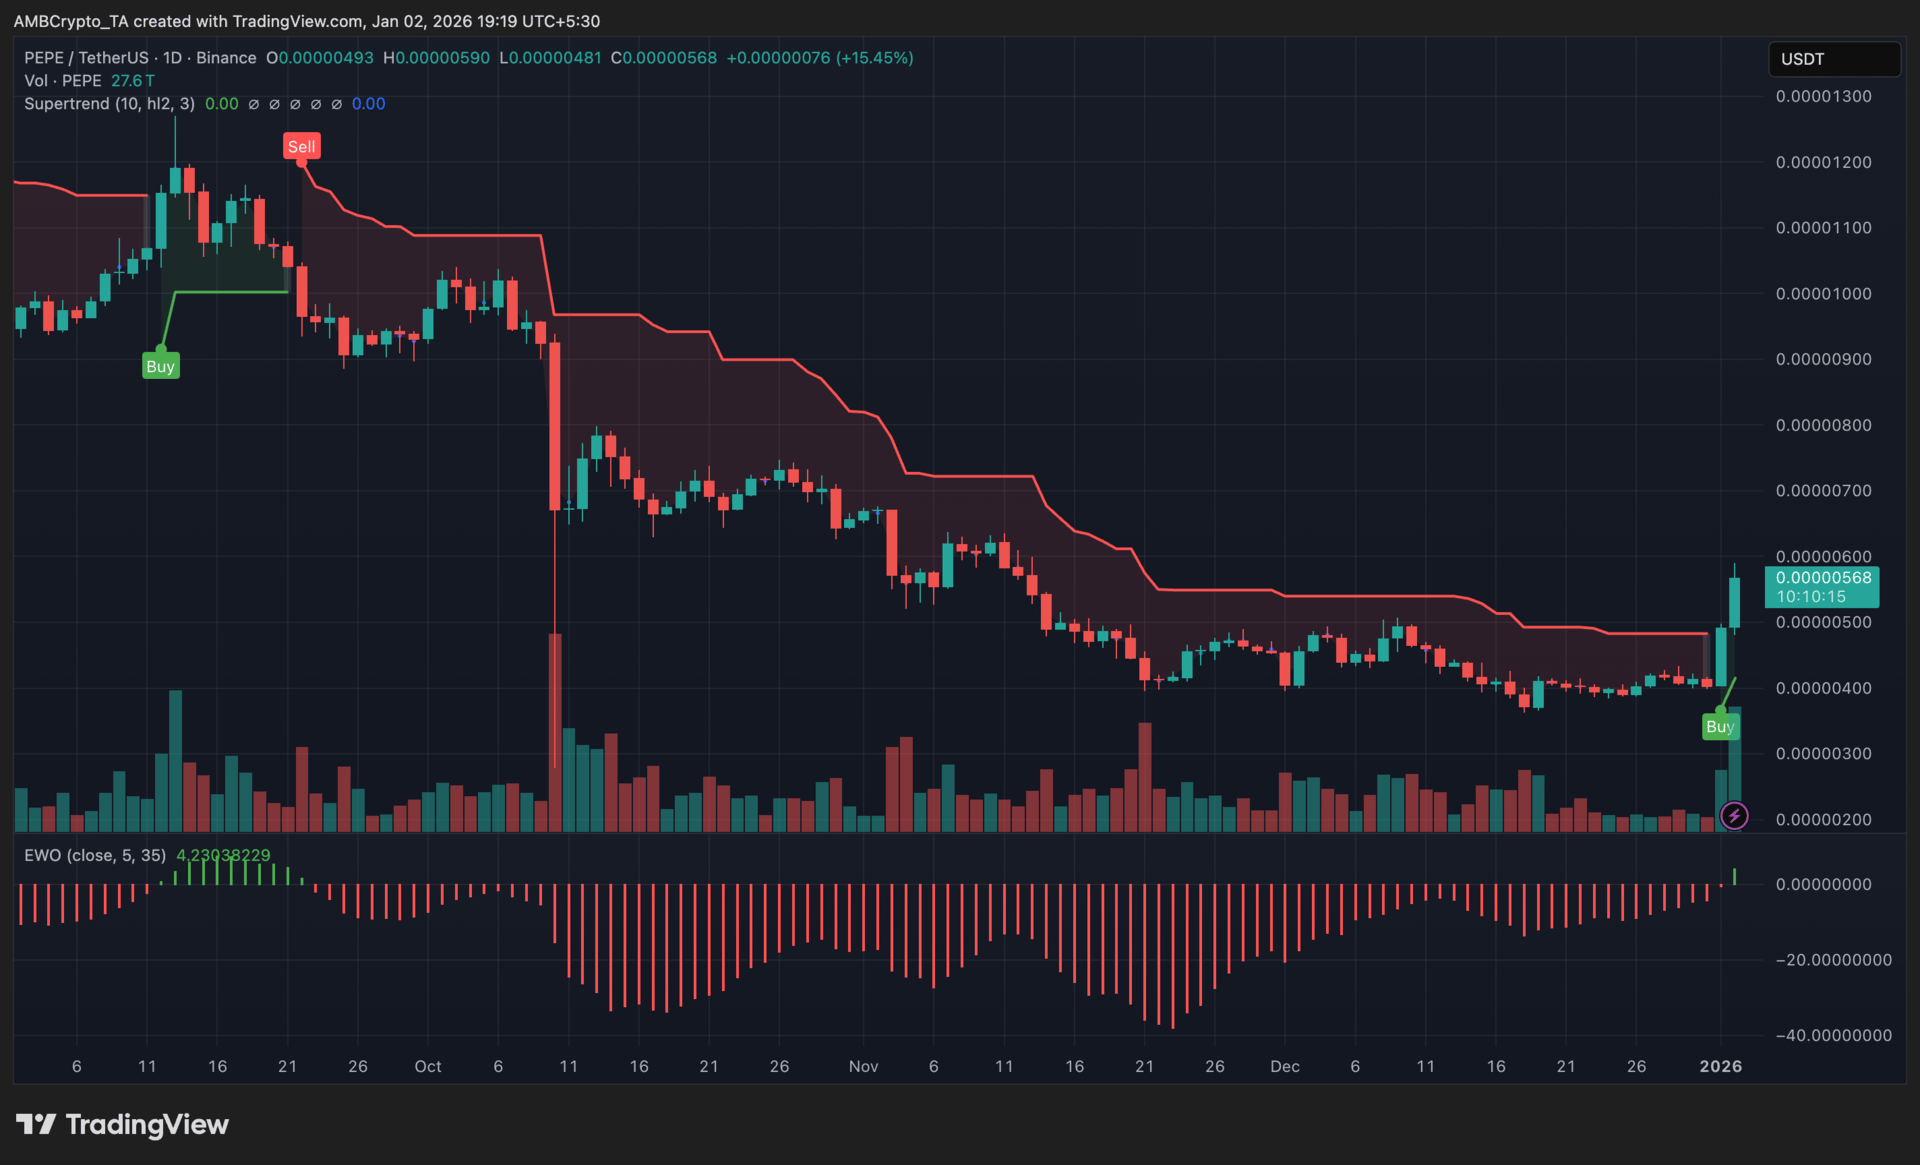
Task: Click the 2026 label on time axis
Action: tap(1720, 1066)
